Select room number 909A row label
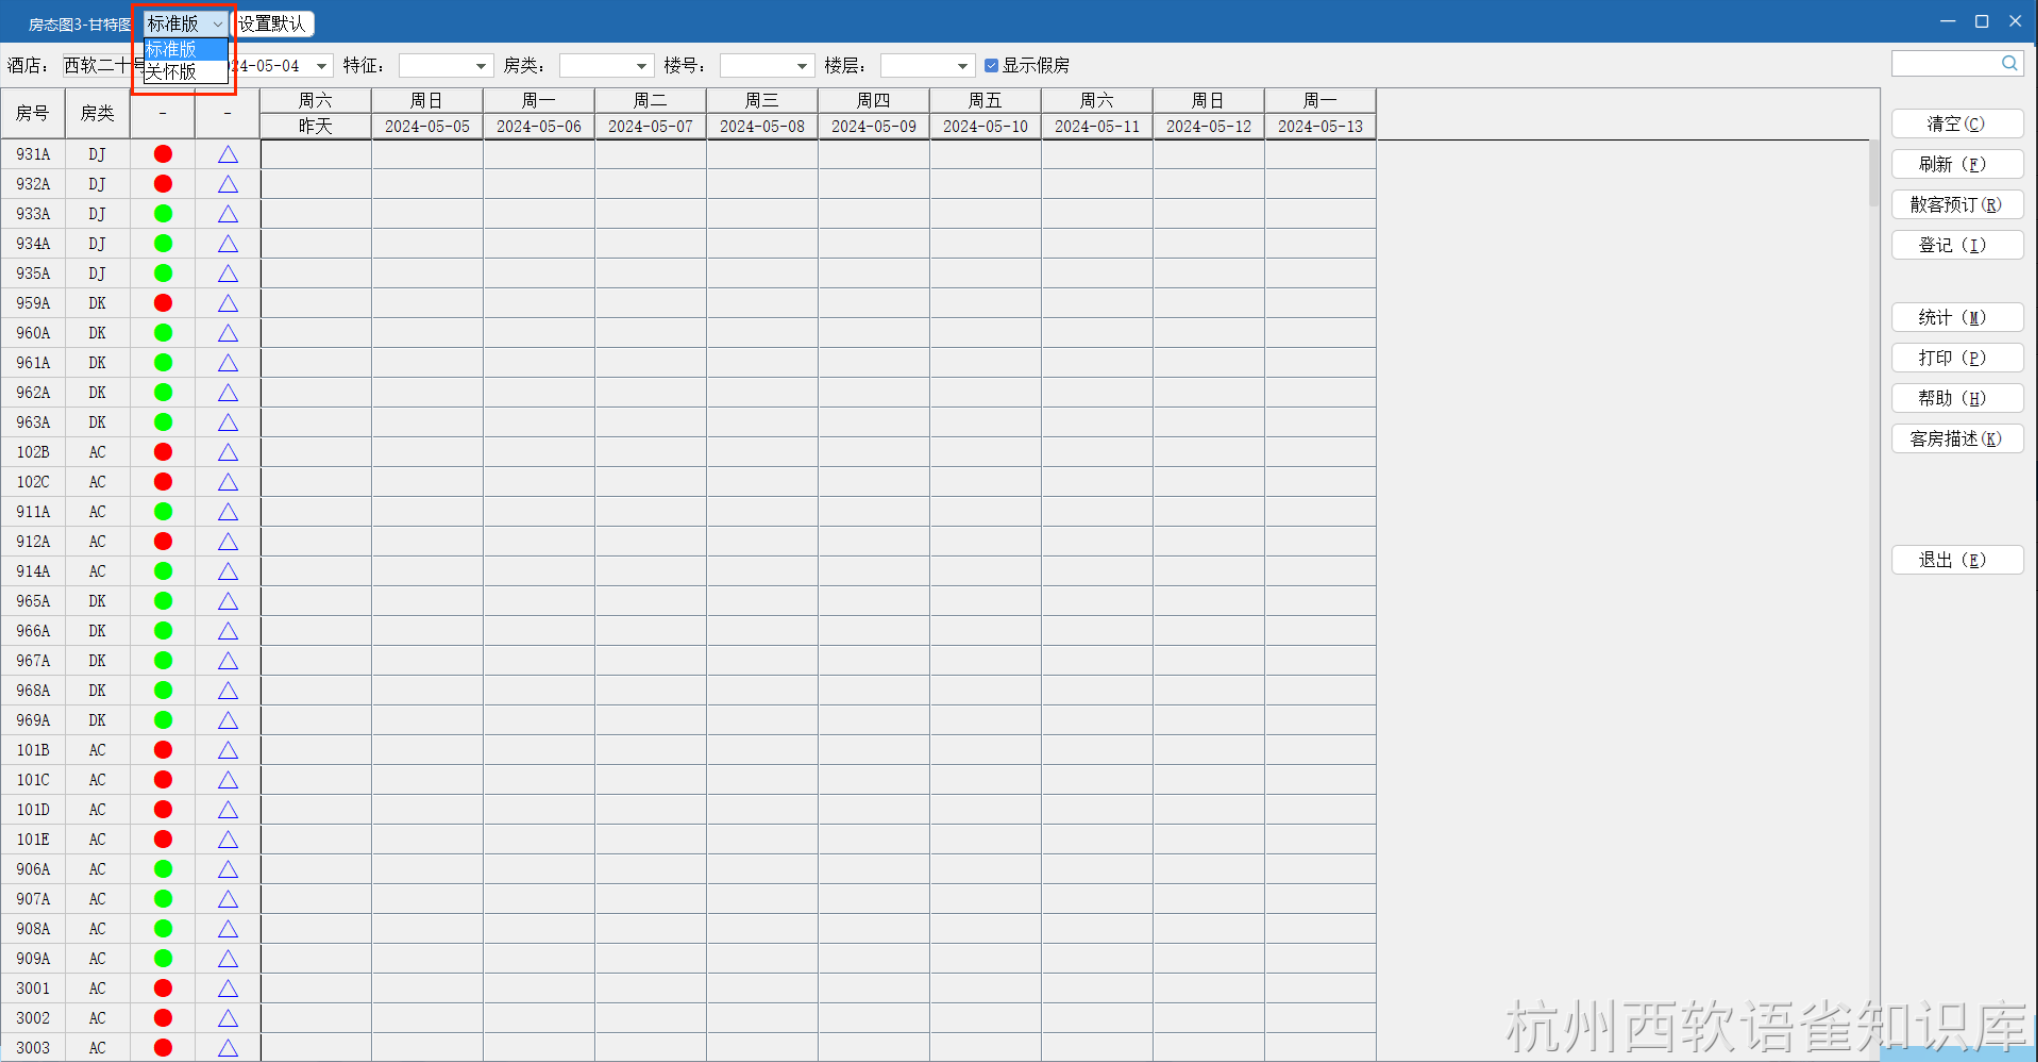 [x=33, y=959]
